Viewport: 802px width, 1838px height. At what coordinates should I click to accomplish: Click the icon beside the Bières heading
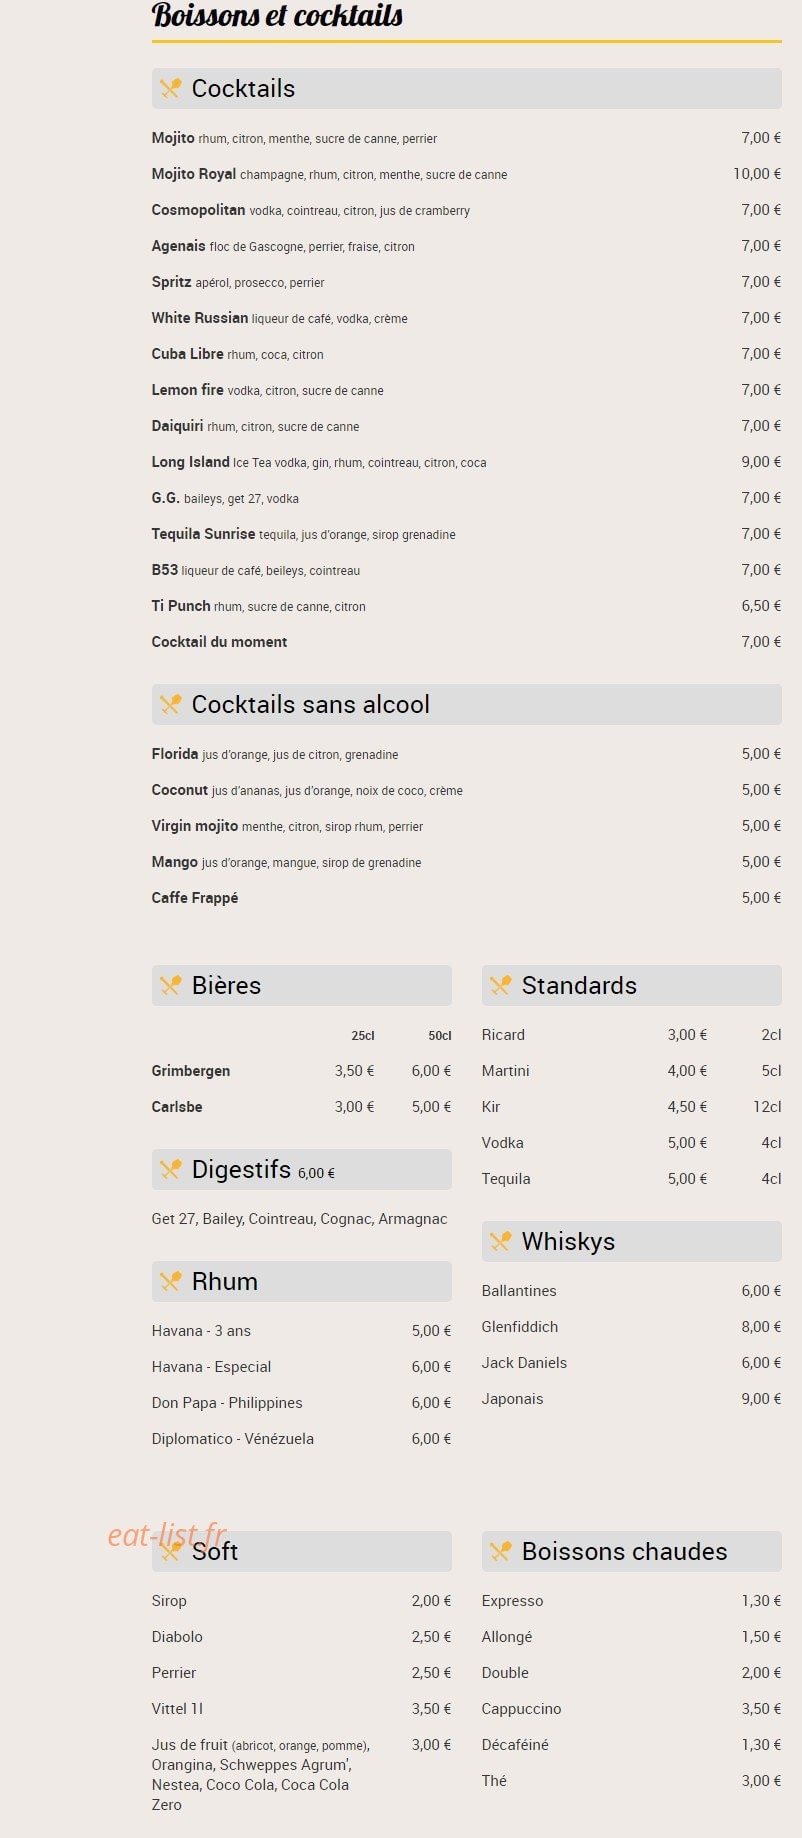point(171,986)
